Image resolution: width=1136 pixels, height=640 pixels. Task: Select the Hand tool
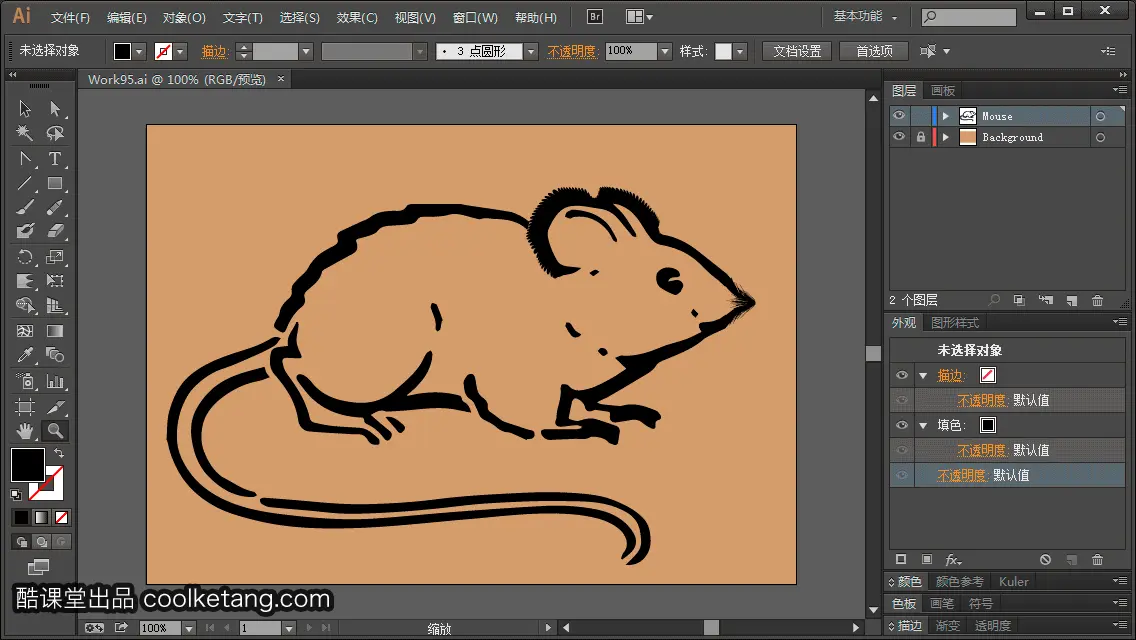(25, 431)
